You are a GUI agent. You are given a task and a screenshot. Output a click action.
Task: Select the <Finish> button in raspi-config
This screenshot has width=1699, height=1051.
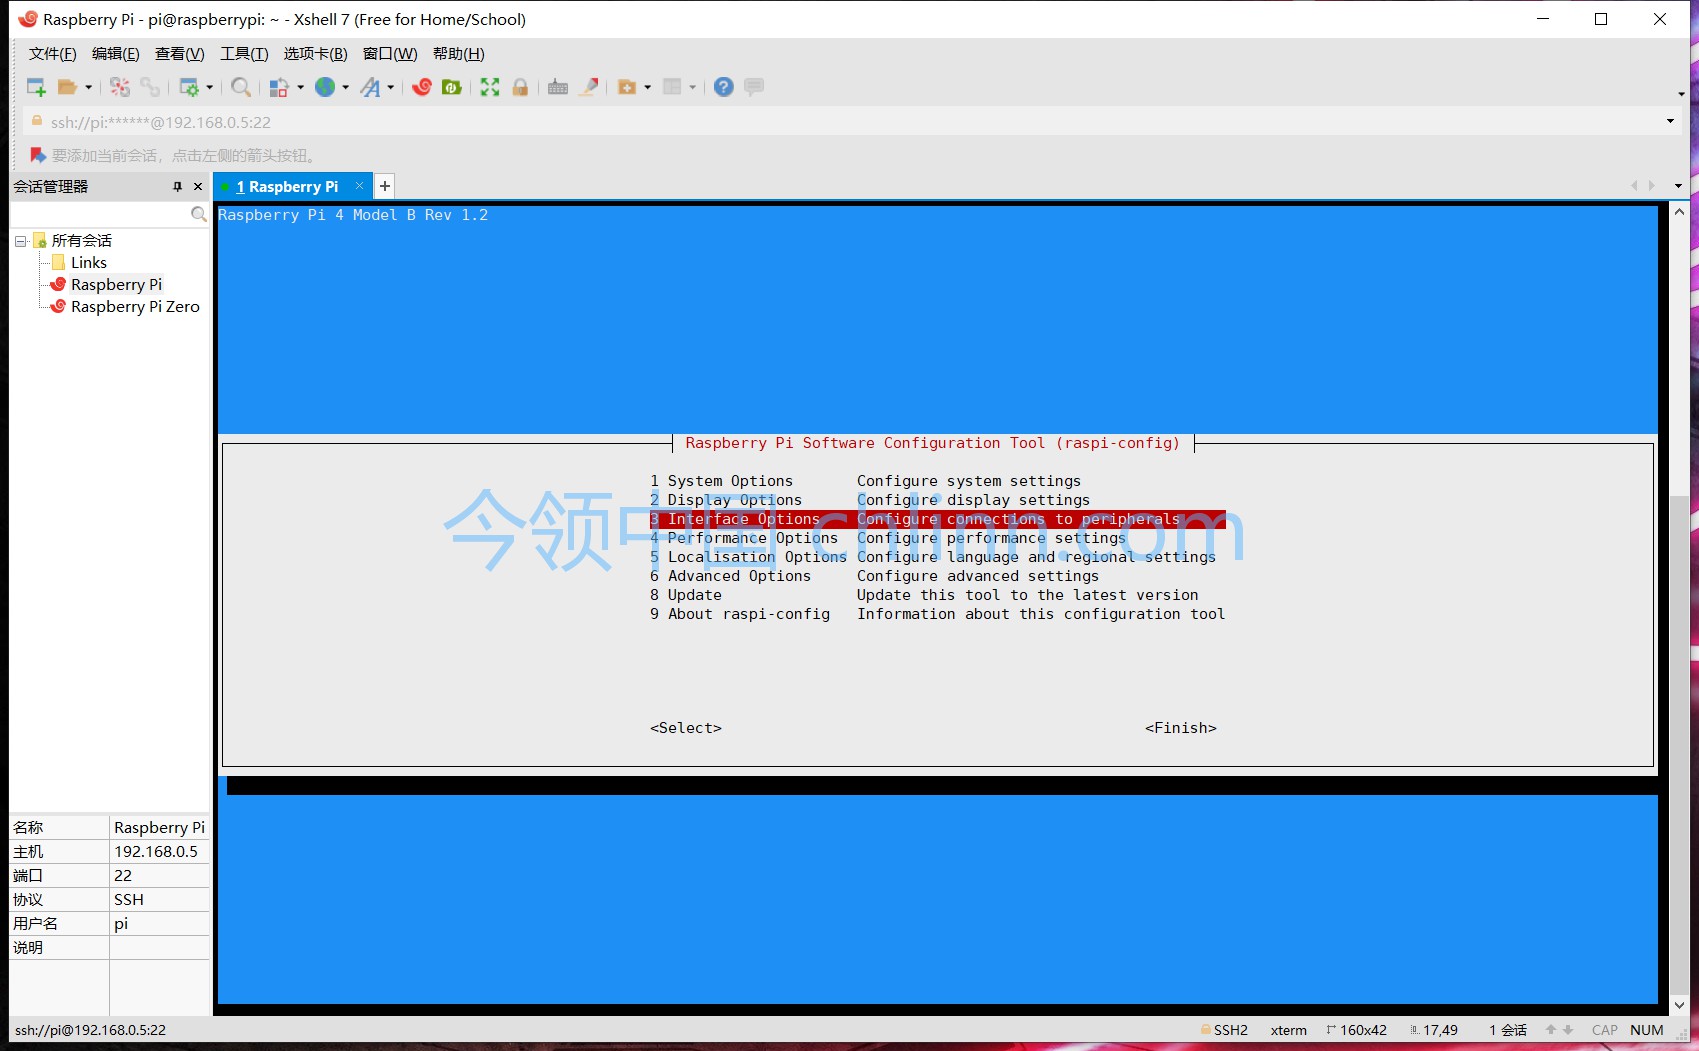click(x=1181, y=728)
